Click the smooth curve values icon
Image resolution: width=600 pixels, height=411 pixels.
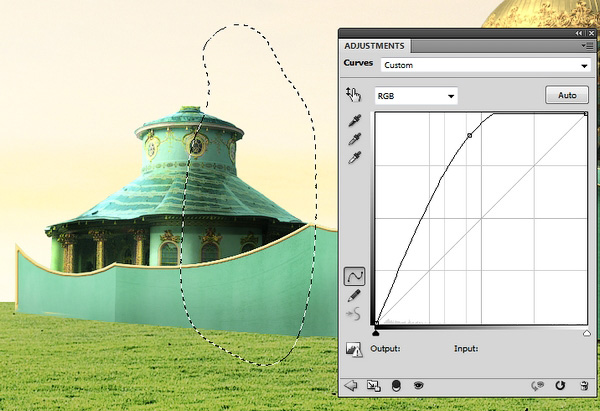tap(354, 314)
